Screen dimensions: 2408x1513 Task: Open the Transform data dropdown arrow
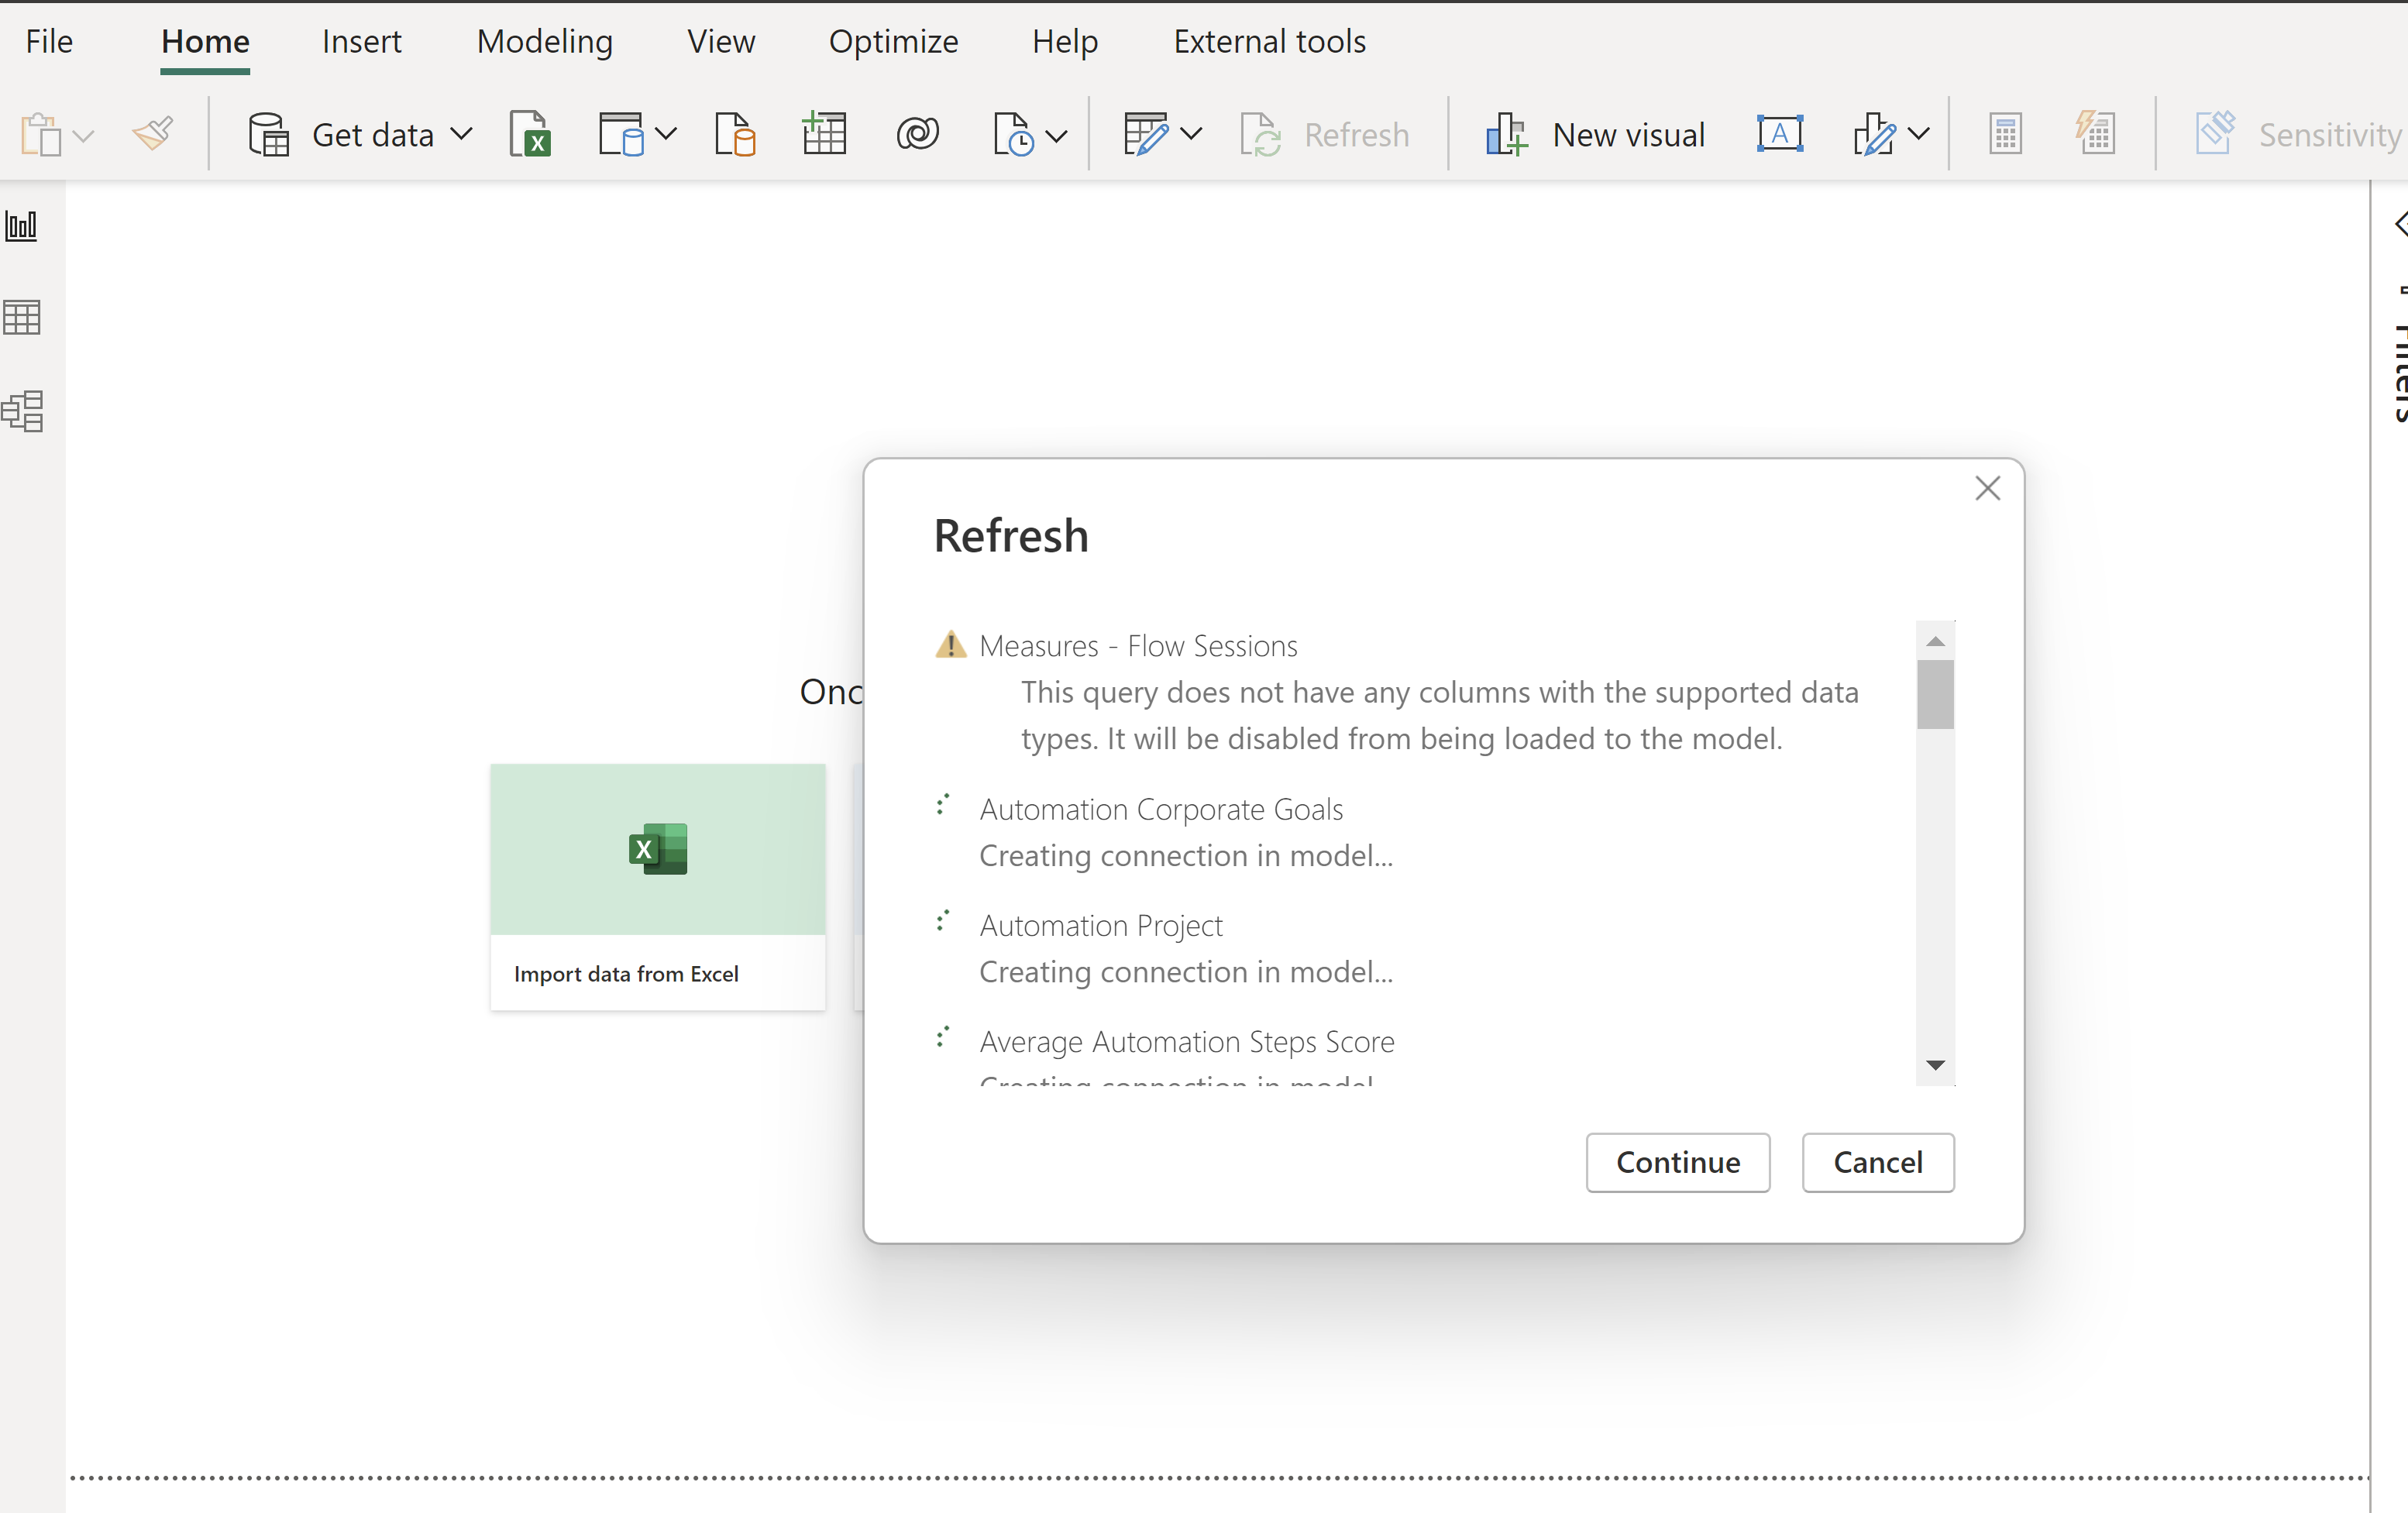point(1191,134)
